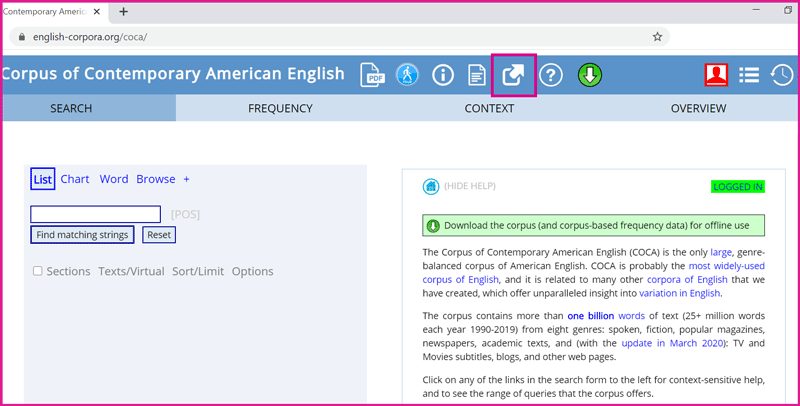Open the question mark help icon
800x406 pixels.
(x=551, y=75)
